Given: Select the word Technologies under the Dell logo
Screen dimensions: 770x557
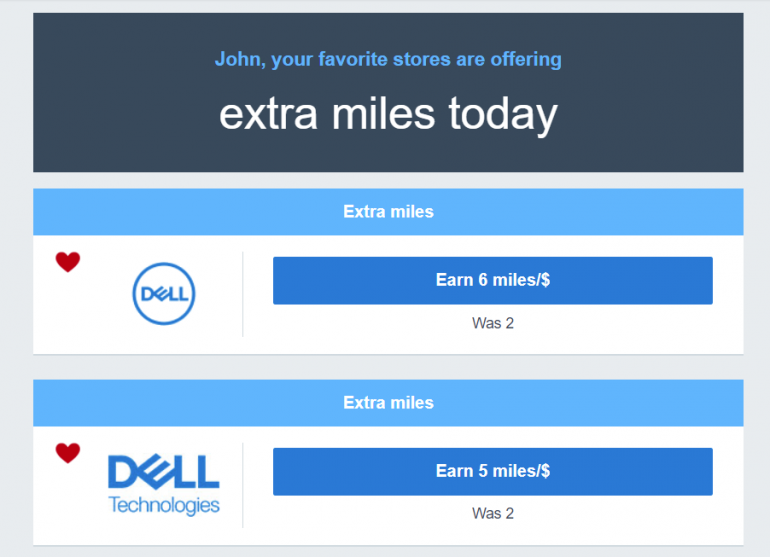Looking at the screenshot, I should point(163,503).
